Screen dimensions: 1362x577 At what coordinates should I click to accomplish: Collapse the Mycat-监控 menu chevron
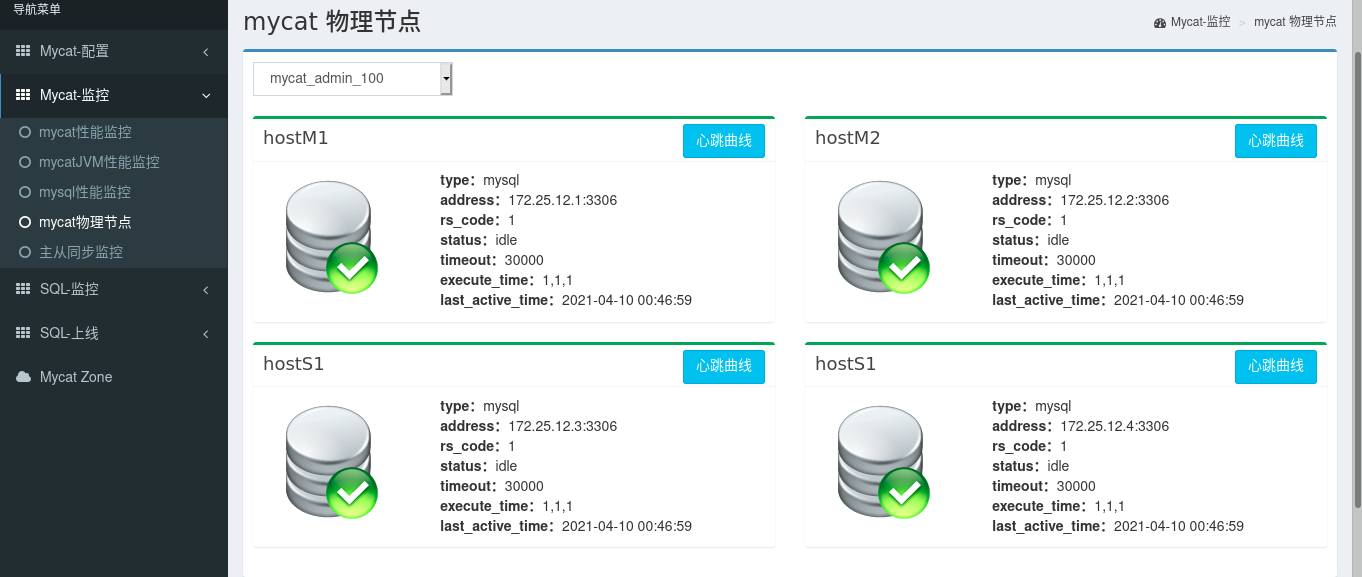coord(206,96)
